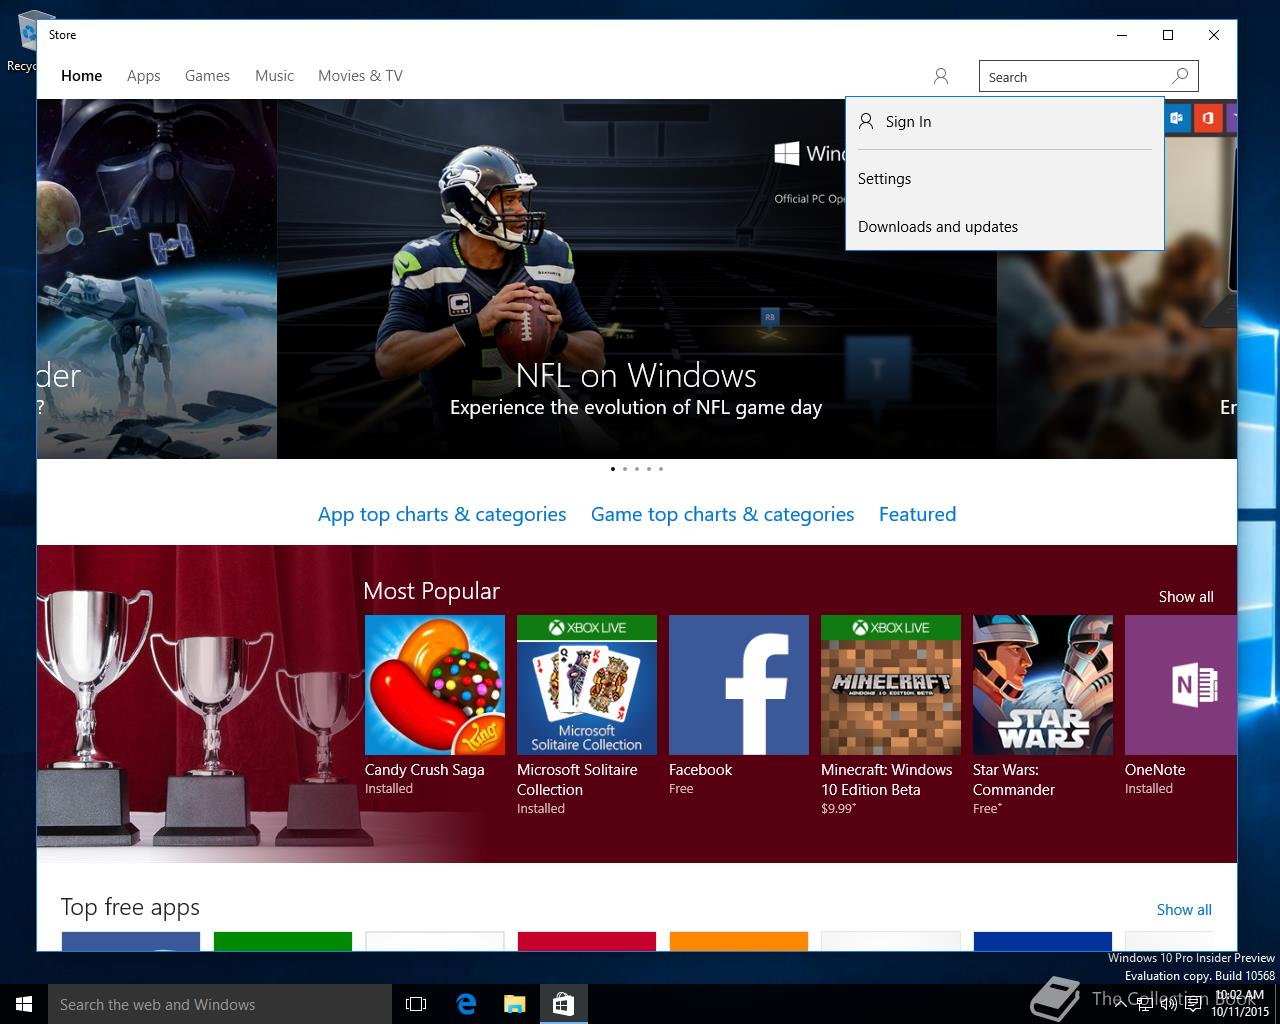
Task: Open Settings from the account menu
Action: tap(1005, 179)
